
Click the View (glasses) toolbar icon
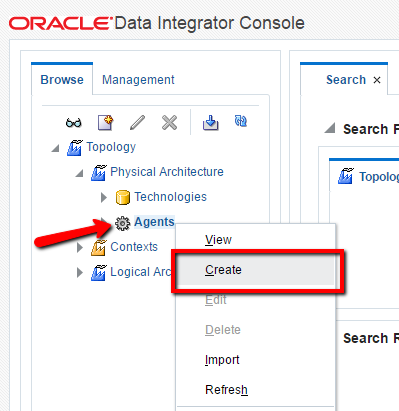(73, 123)
